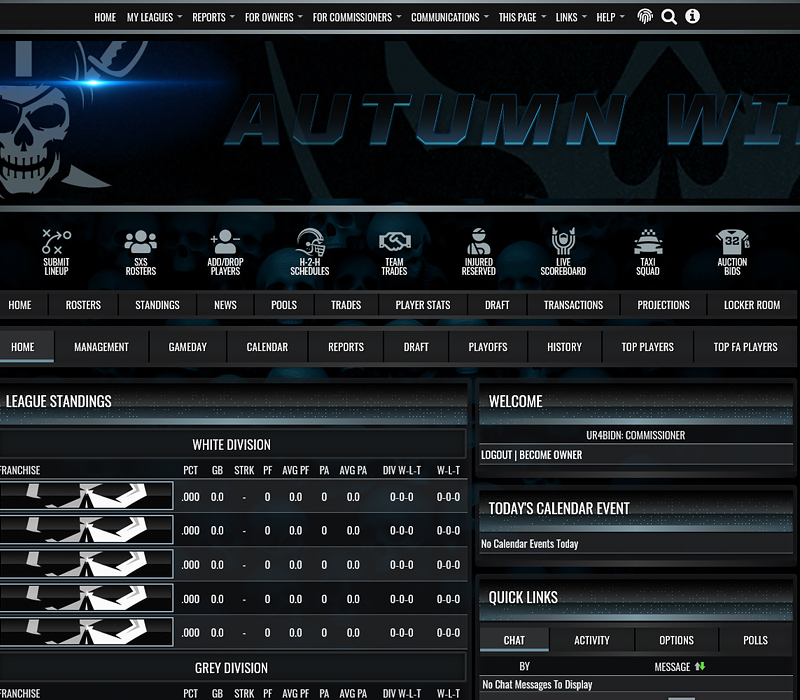Open Pools in league menu
Image resolution: width=800 pixels, height=700 pixels.
[284, 305]
